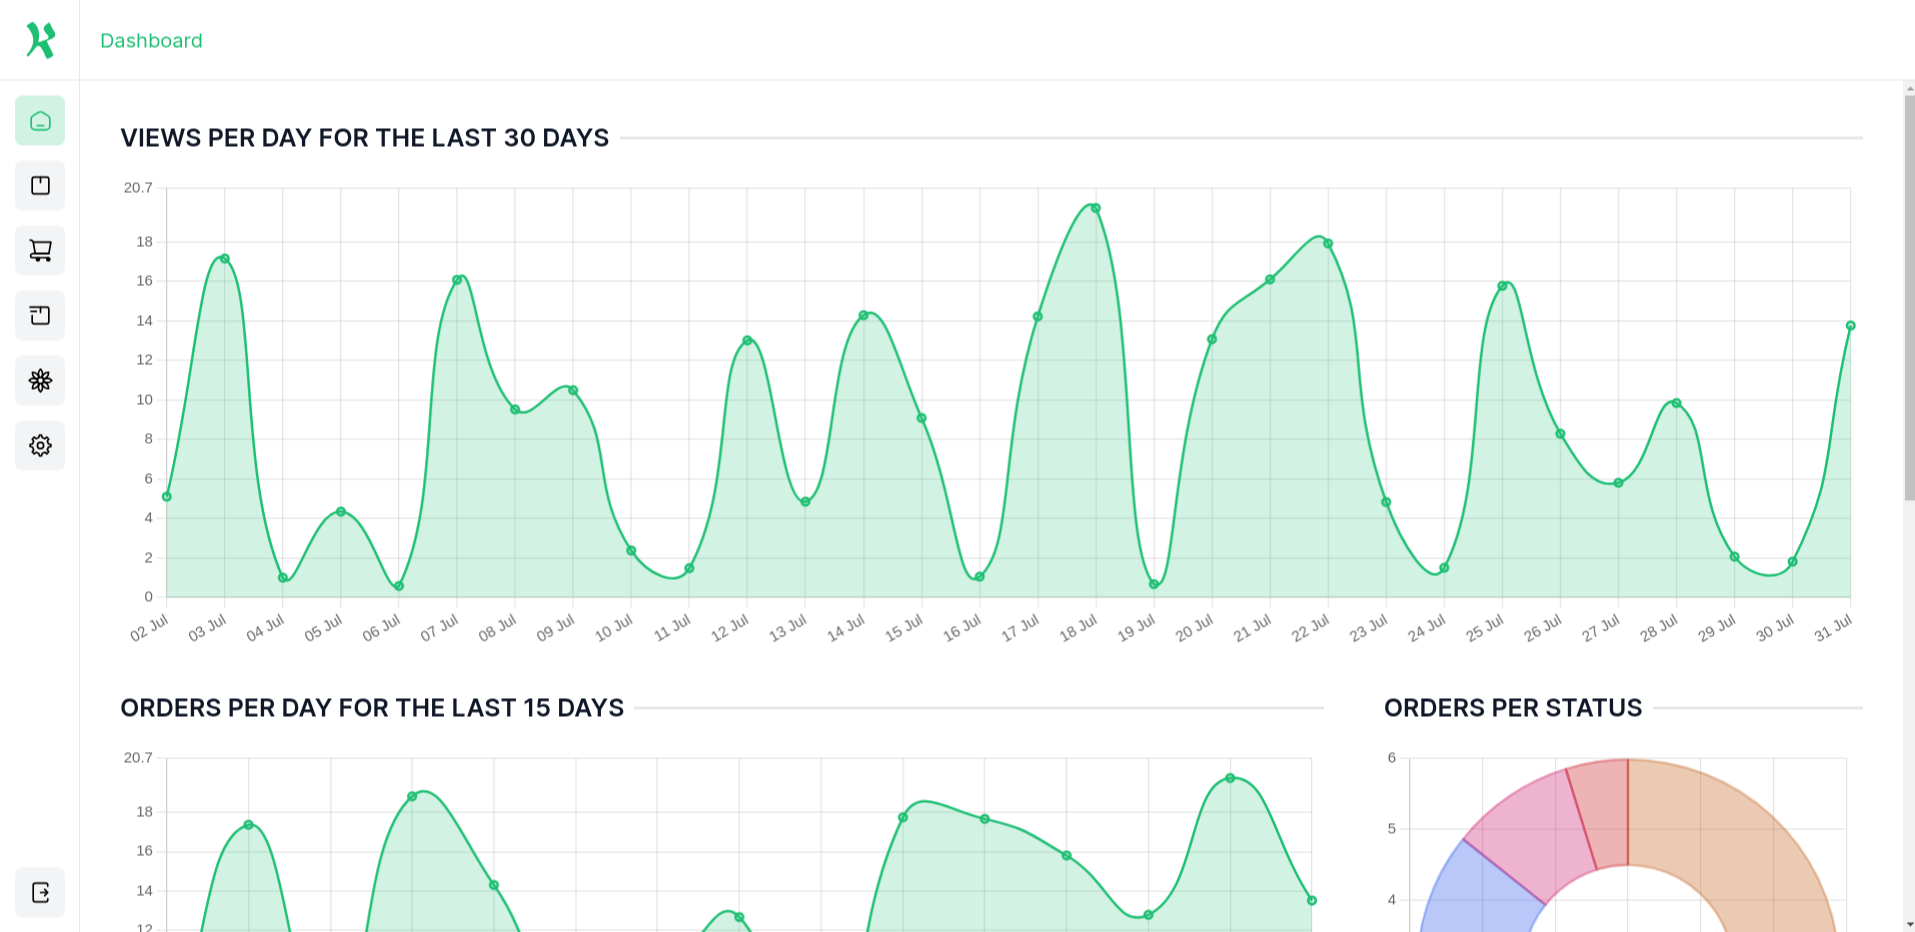Screen dimensions: 1915x932
Task: Click the green app logo
Action: pyautogui.click(x=40, y=40)
